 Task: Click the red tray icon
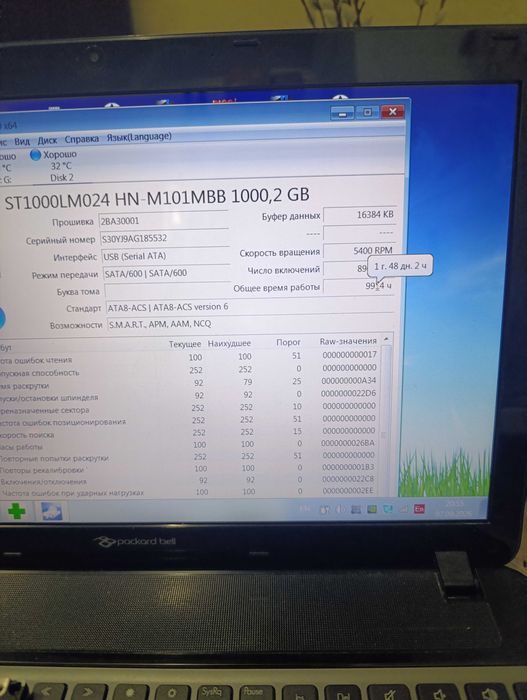(x=419, y=509)
